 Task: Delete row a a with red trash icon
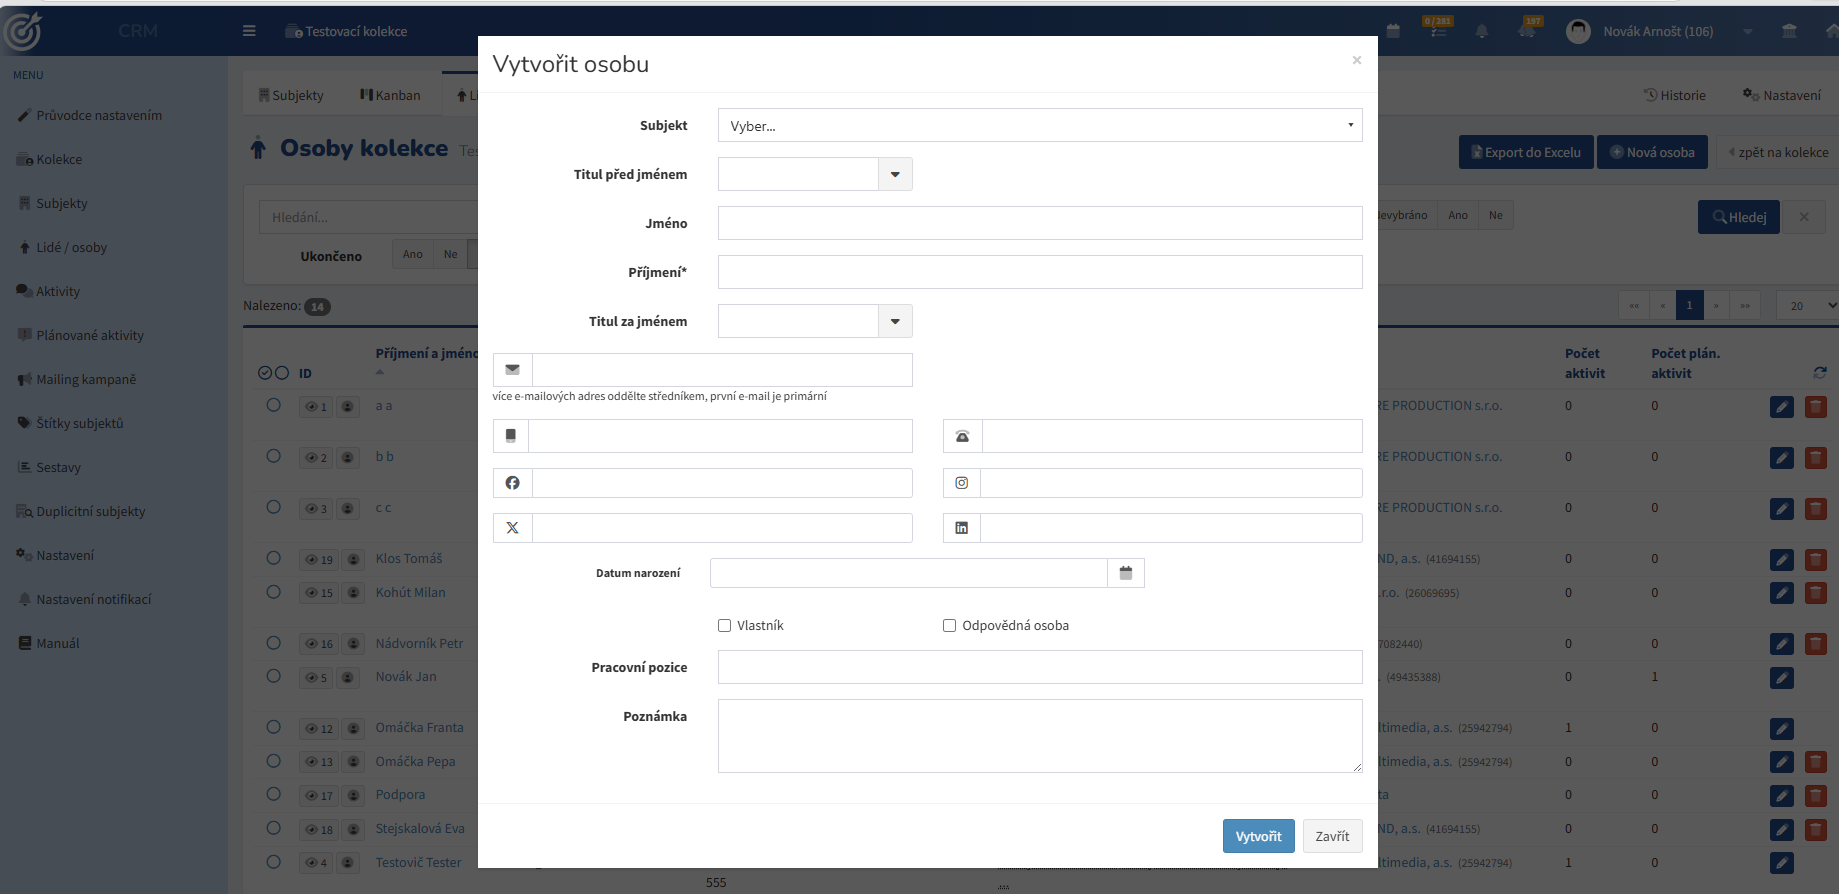[1816, 407]
